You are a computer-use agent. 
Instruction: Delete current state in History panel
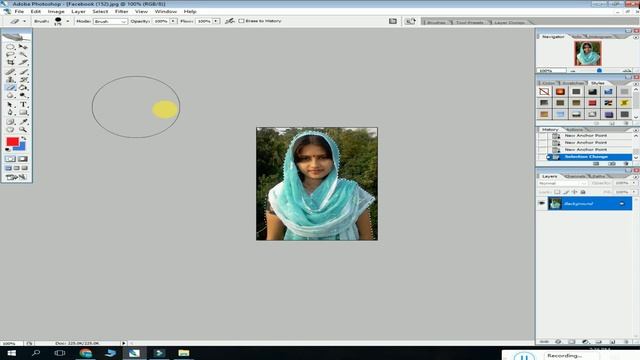click(626, 164)
